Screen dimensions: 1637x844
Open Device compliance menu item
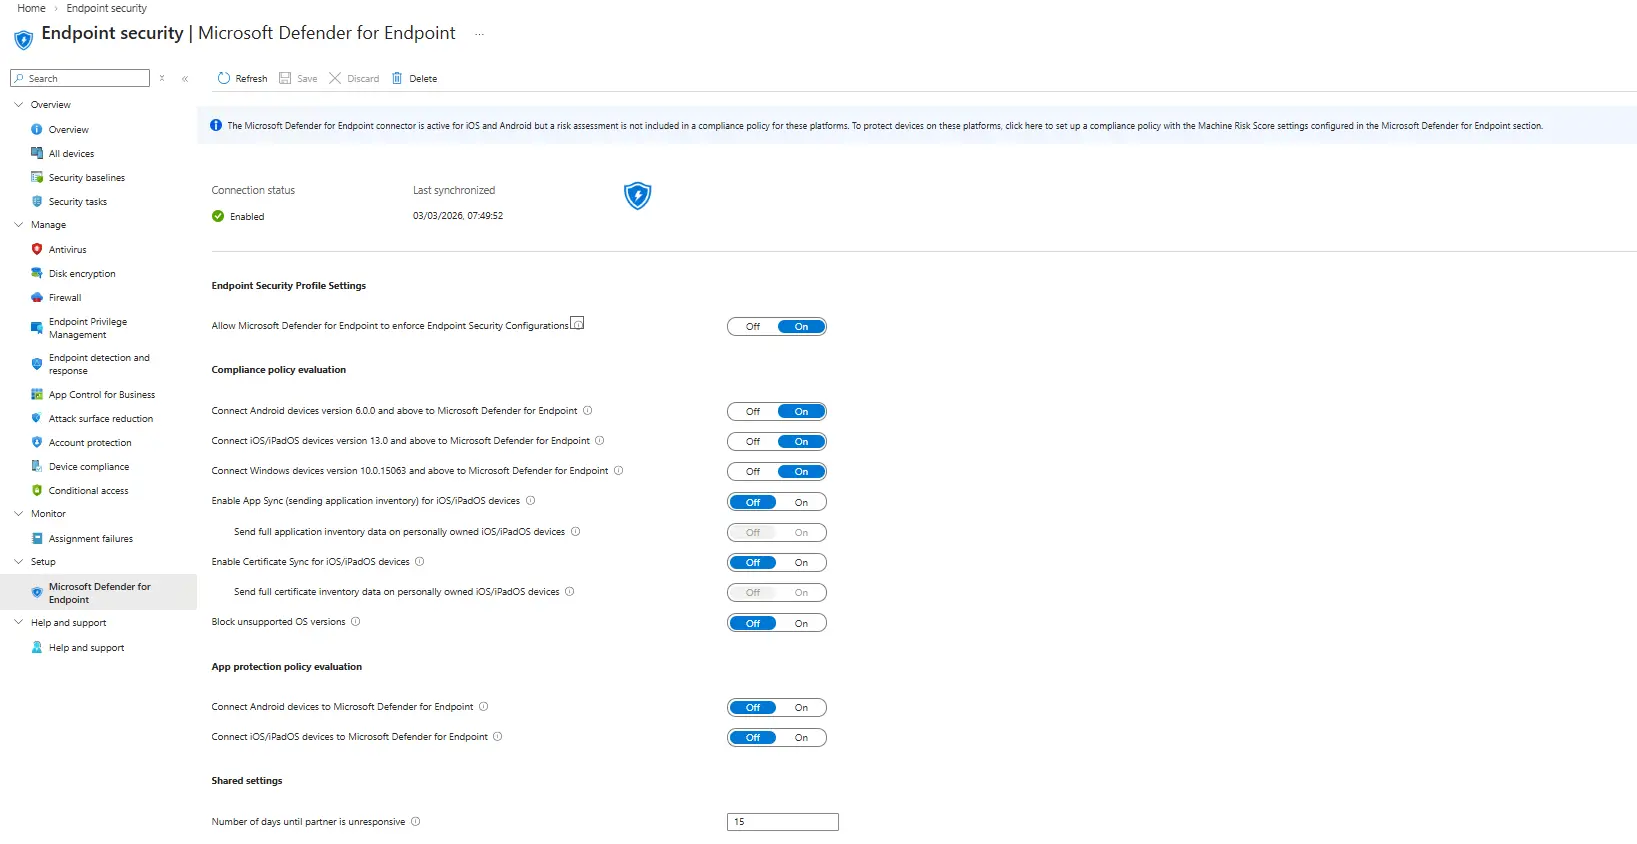(88, 467)
